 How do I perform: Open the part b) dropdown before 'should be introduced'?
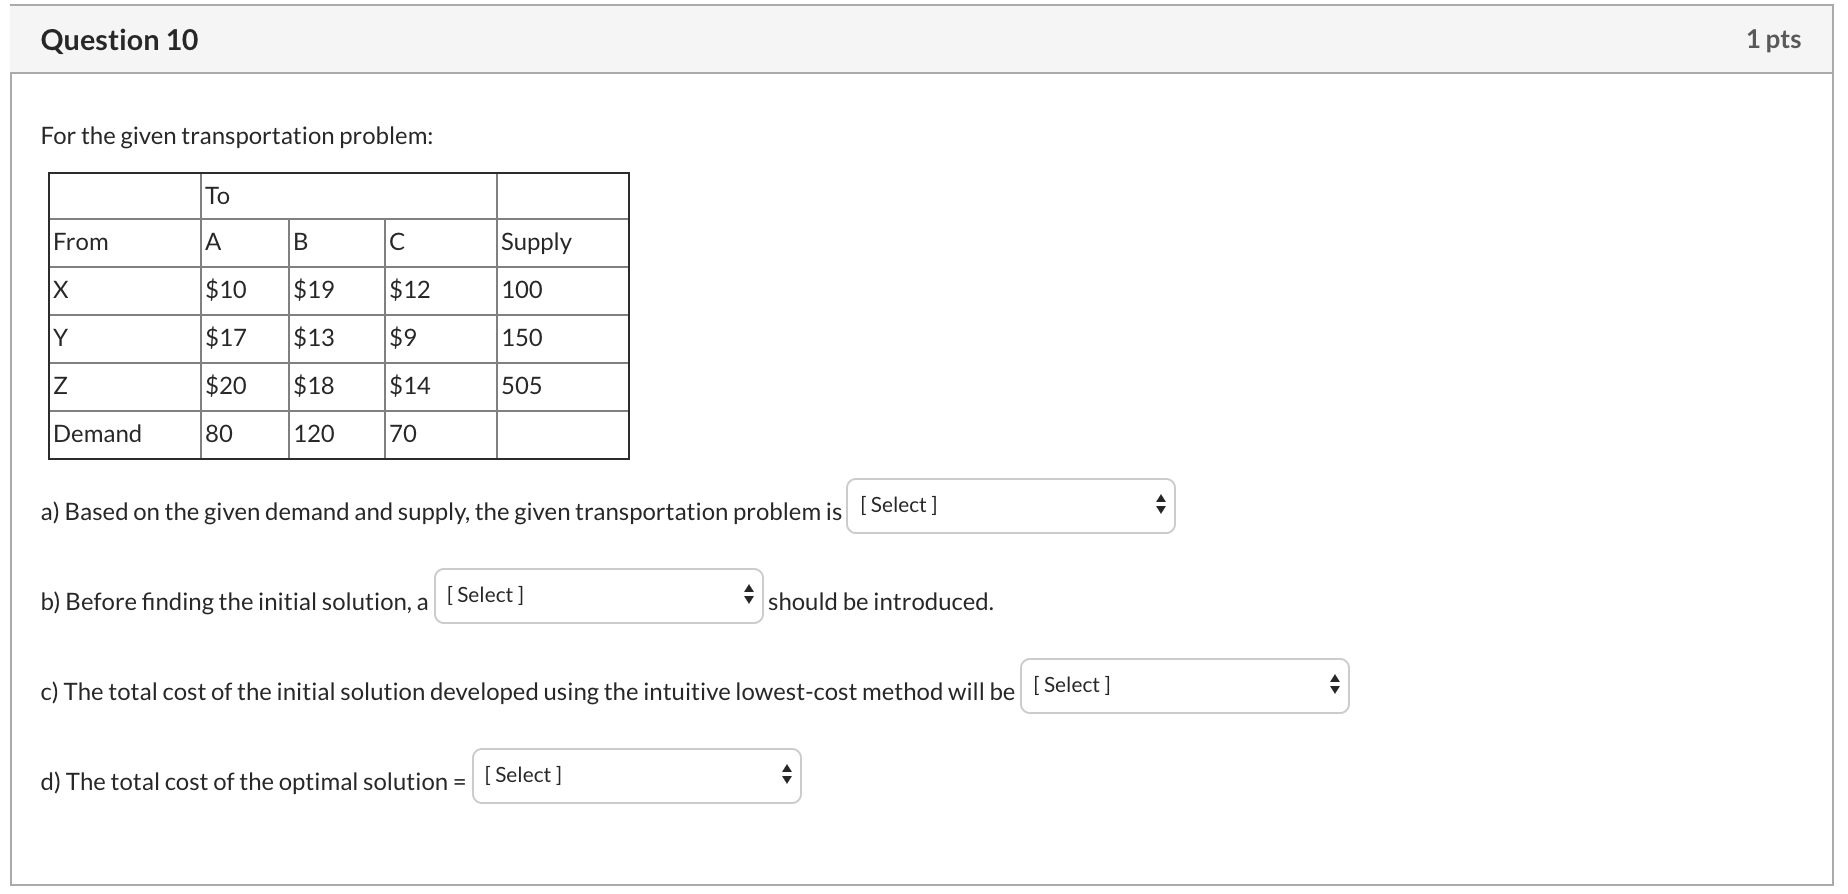point(598,596)
